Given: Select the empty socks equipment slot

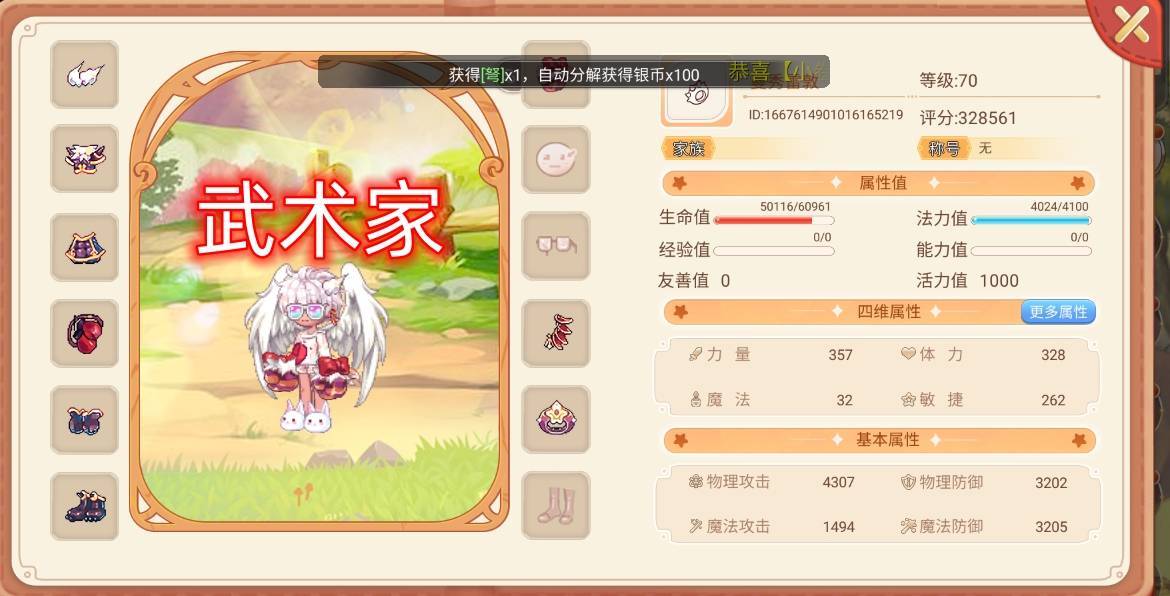Looking at the screenshot, I should [556, 506].
